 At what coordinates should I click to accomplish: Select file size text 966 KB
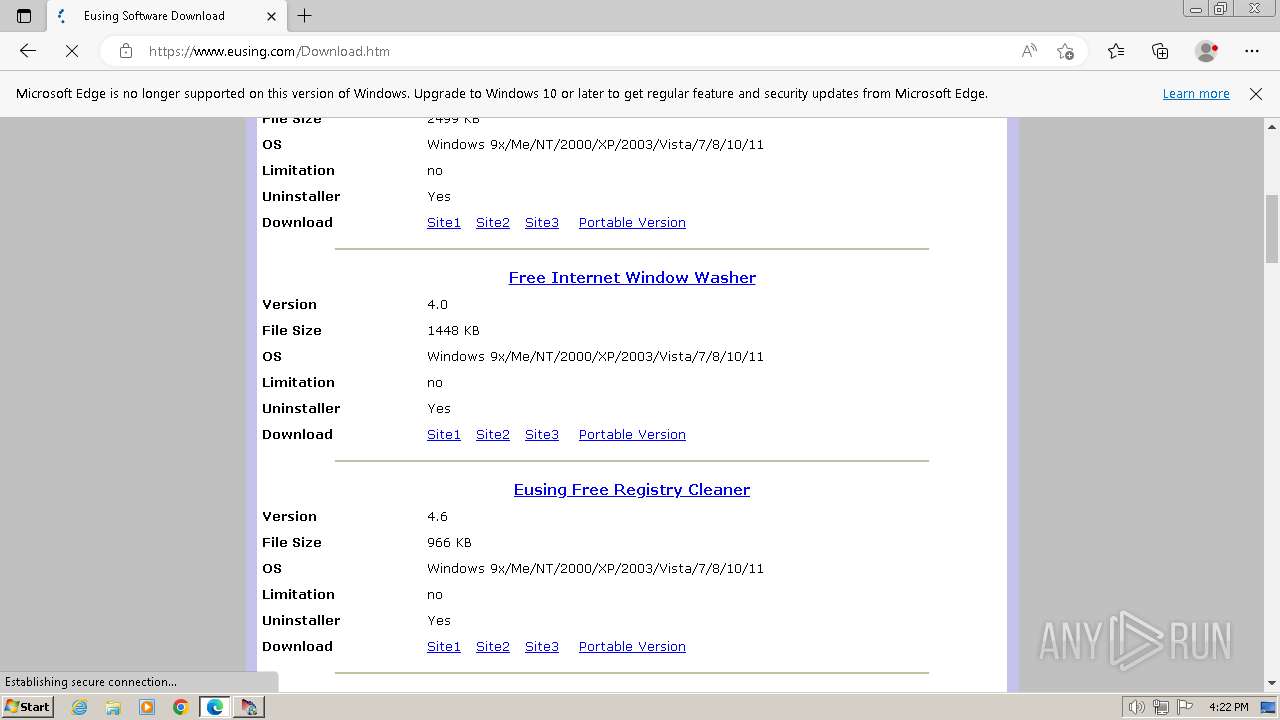(x=449, y=543)
